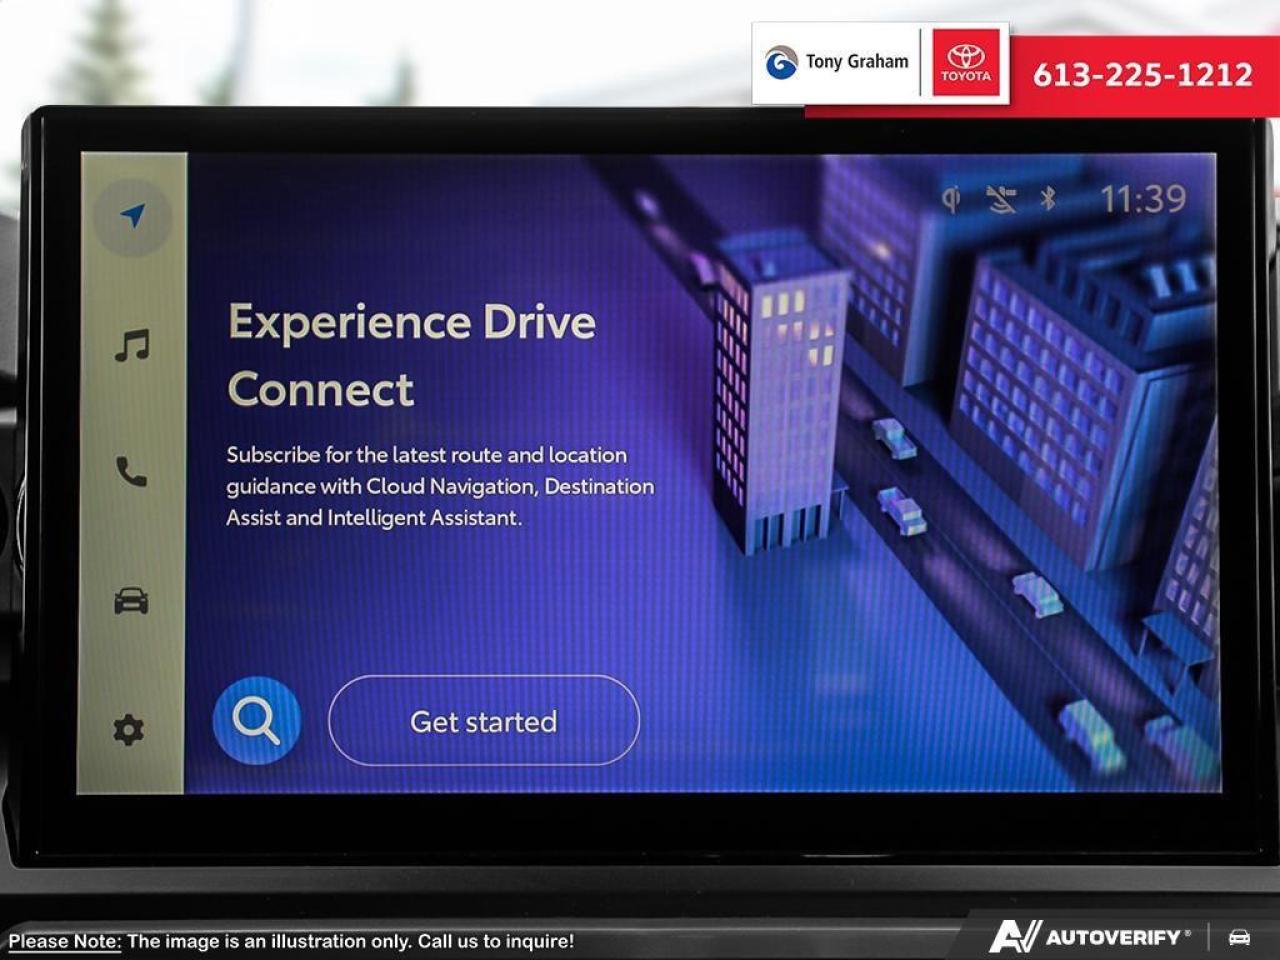
Task: Tap the blue magnifier search button
Action: tap(256, 721)
